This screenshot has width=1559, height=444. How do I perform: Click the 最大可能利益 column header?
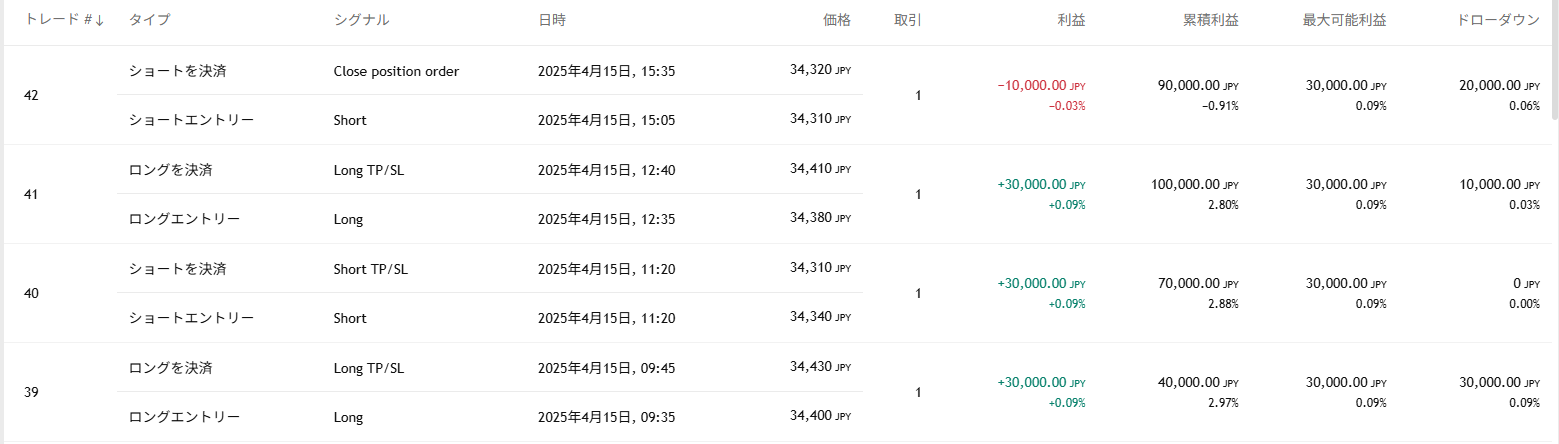click(1346, 20)
